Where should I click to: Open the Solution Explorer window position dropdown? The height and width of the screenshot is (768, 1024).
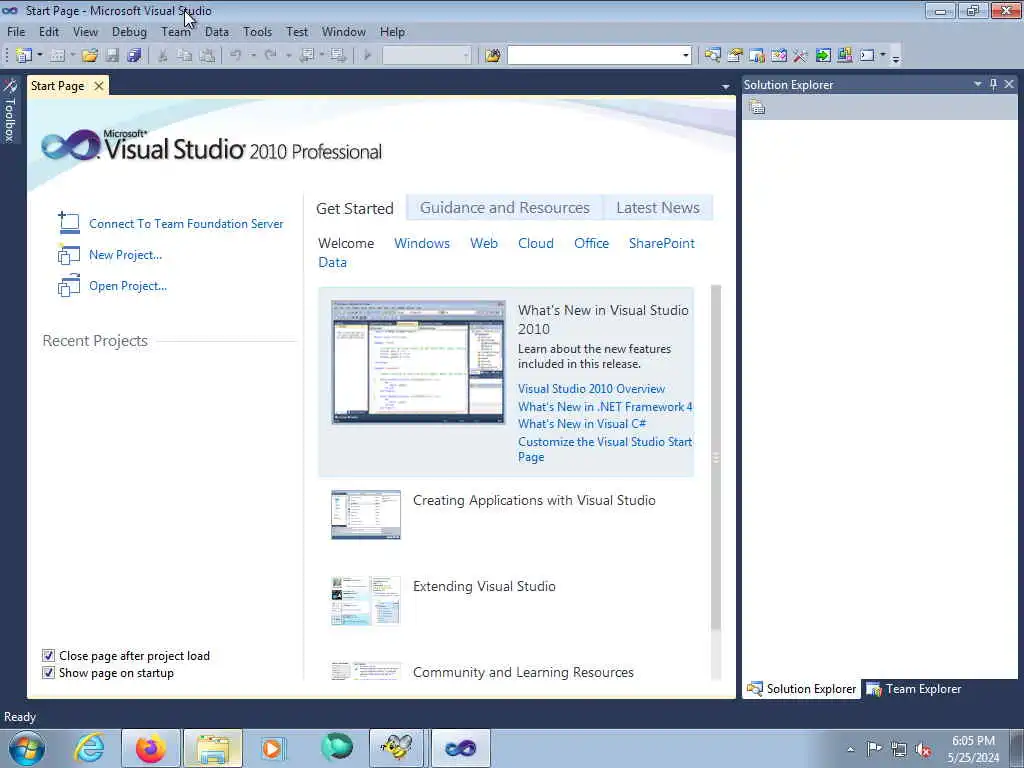tap(977, 84)
